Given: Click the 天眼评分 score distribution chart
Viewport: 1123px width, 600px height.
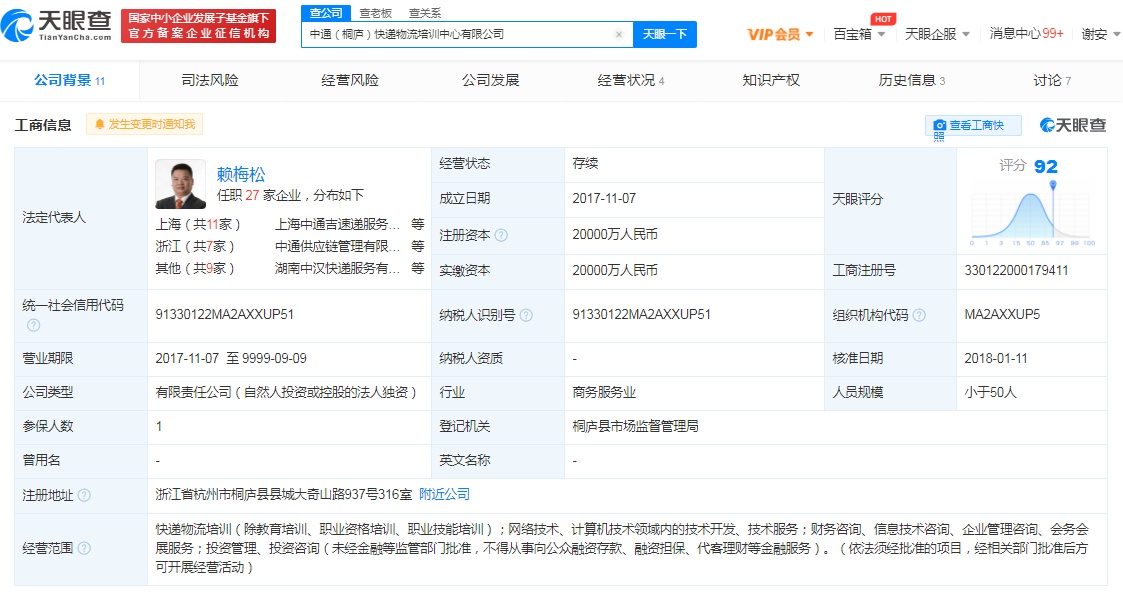Looking at the screenshot, I should click(x=1032, y=215).
